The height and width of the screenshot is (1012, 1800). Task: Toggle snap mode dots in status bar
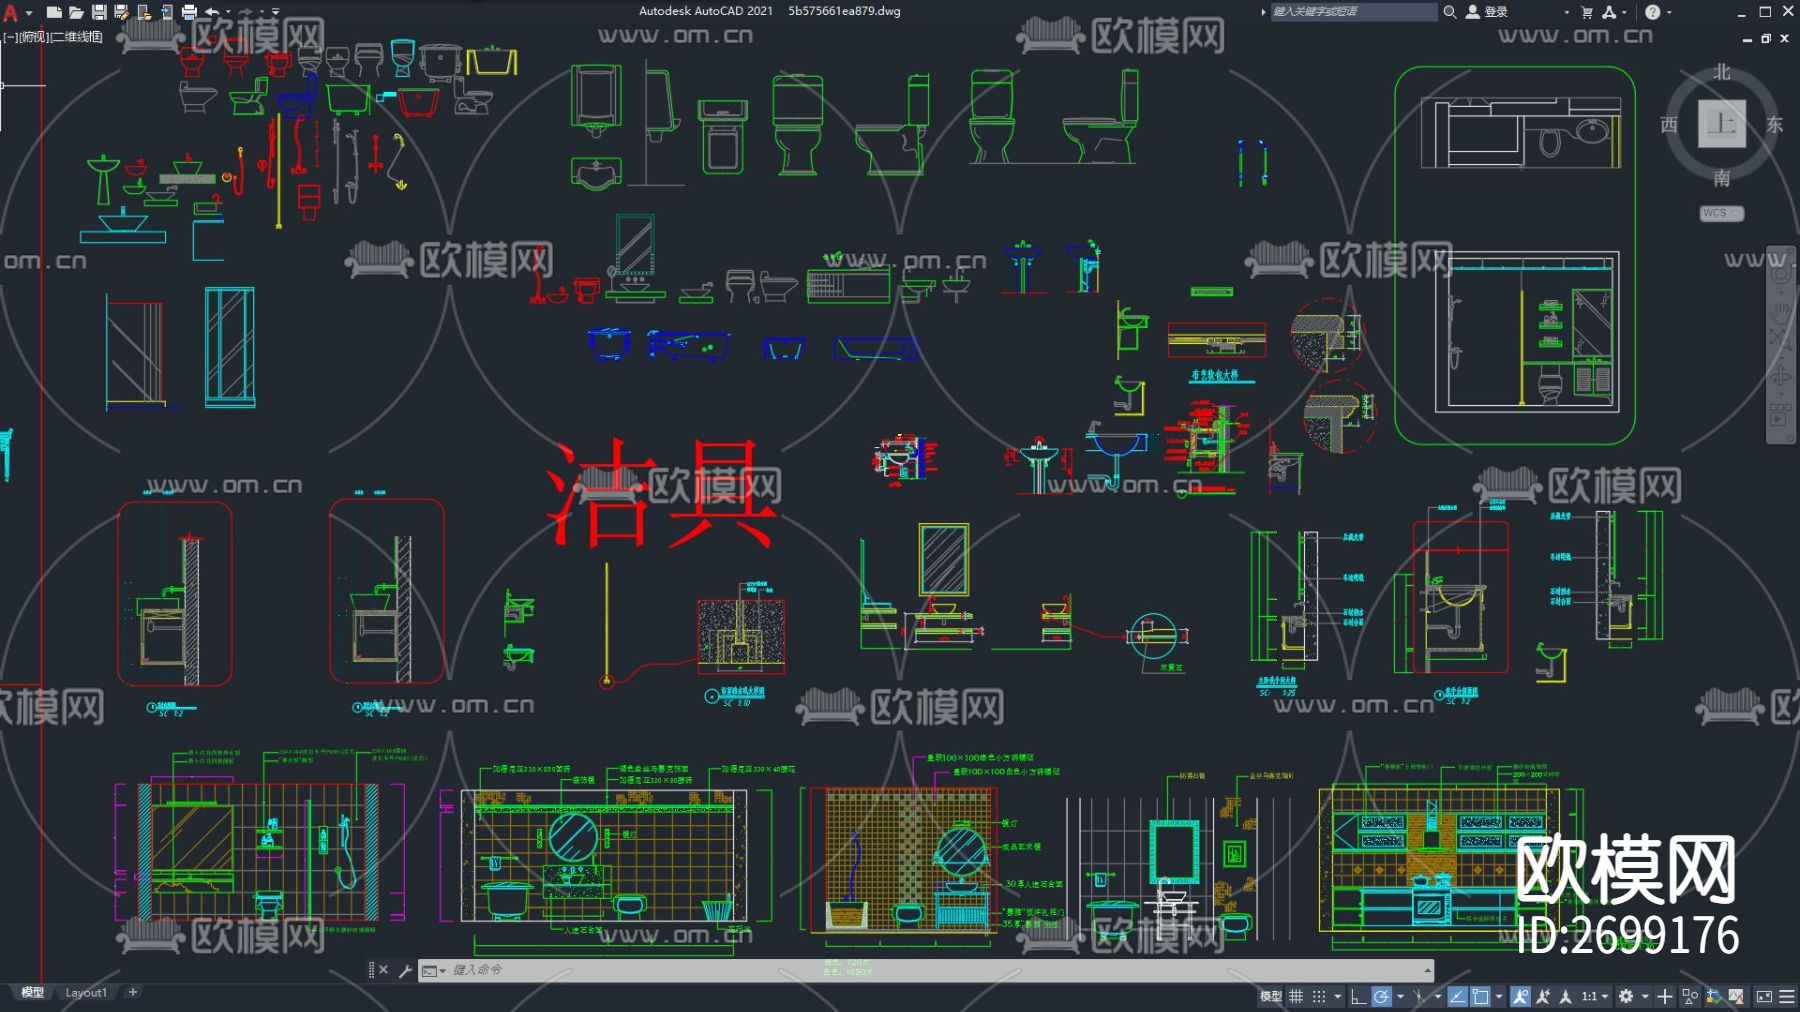1319,996
